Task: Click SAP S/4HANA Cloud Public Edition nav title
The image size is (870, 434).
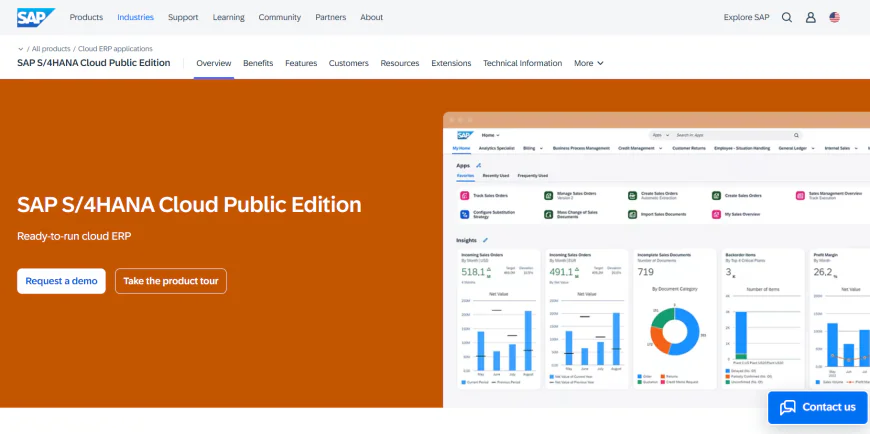Action: coord(94,63)
